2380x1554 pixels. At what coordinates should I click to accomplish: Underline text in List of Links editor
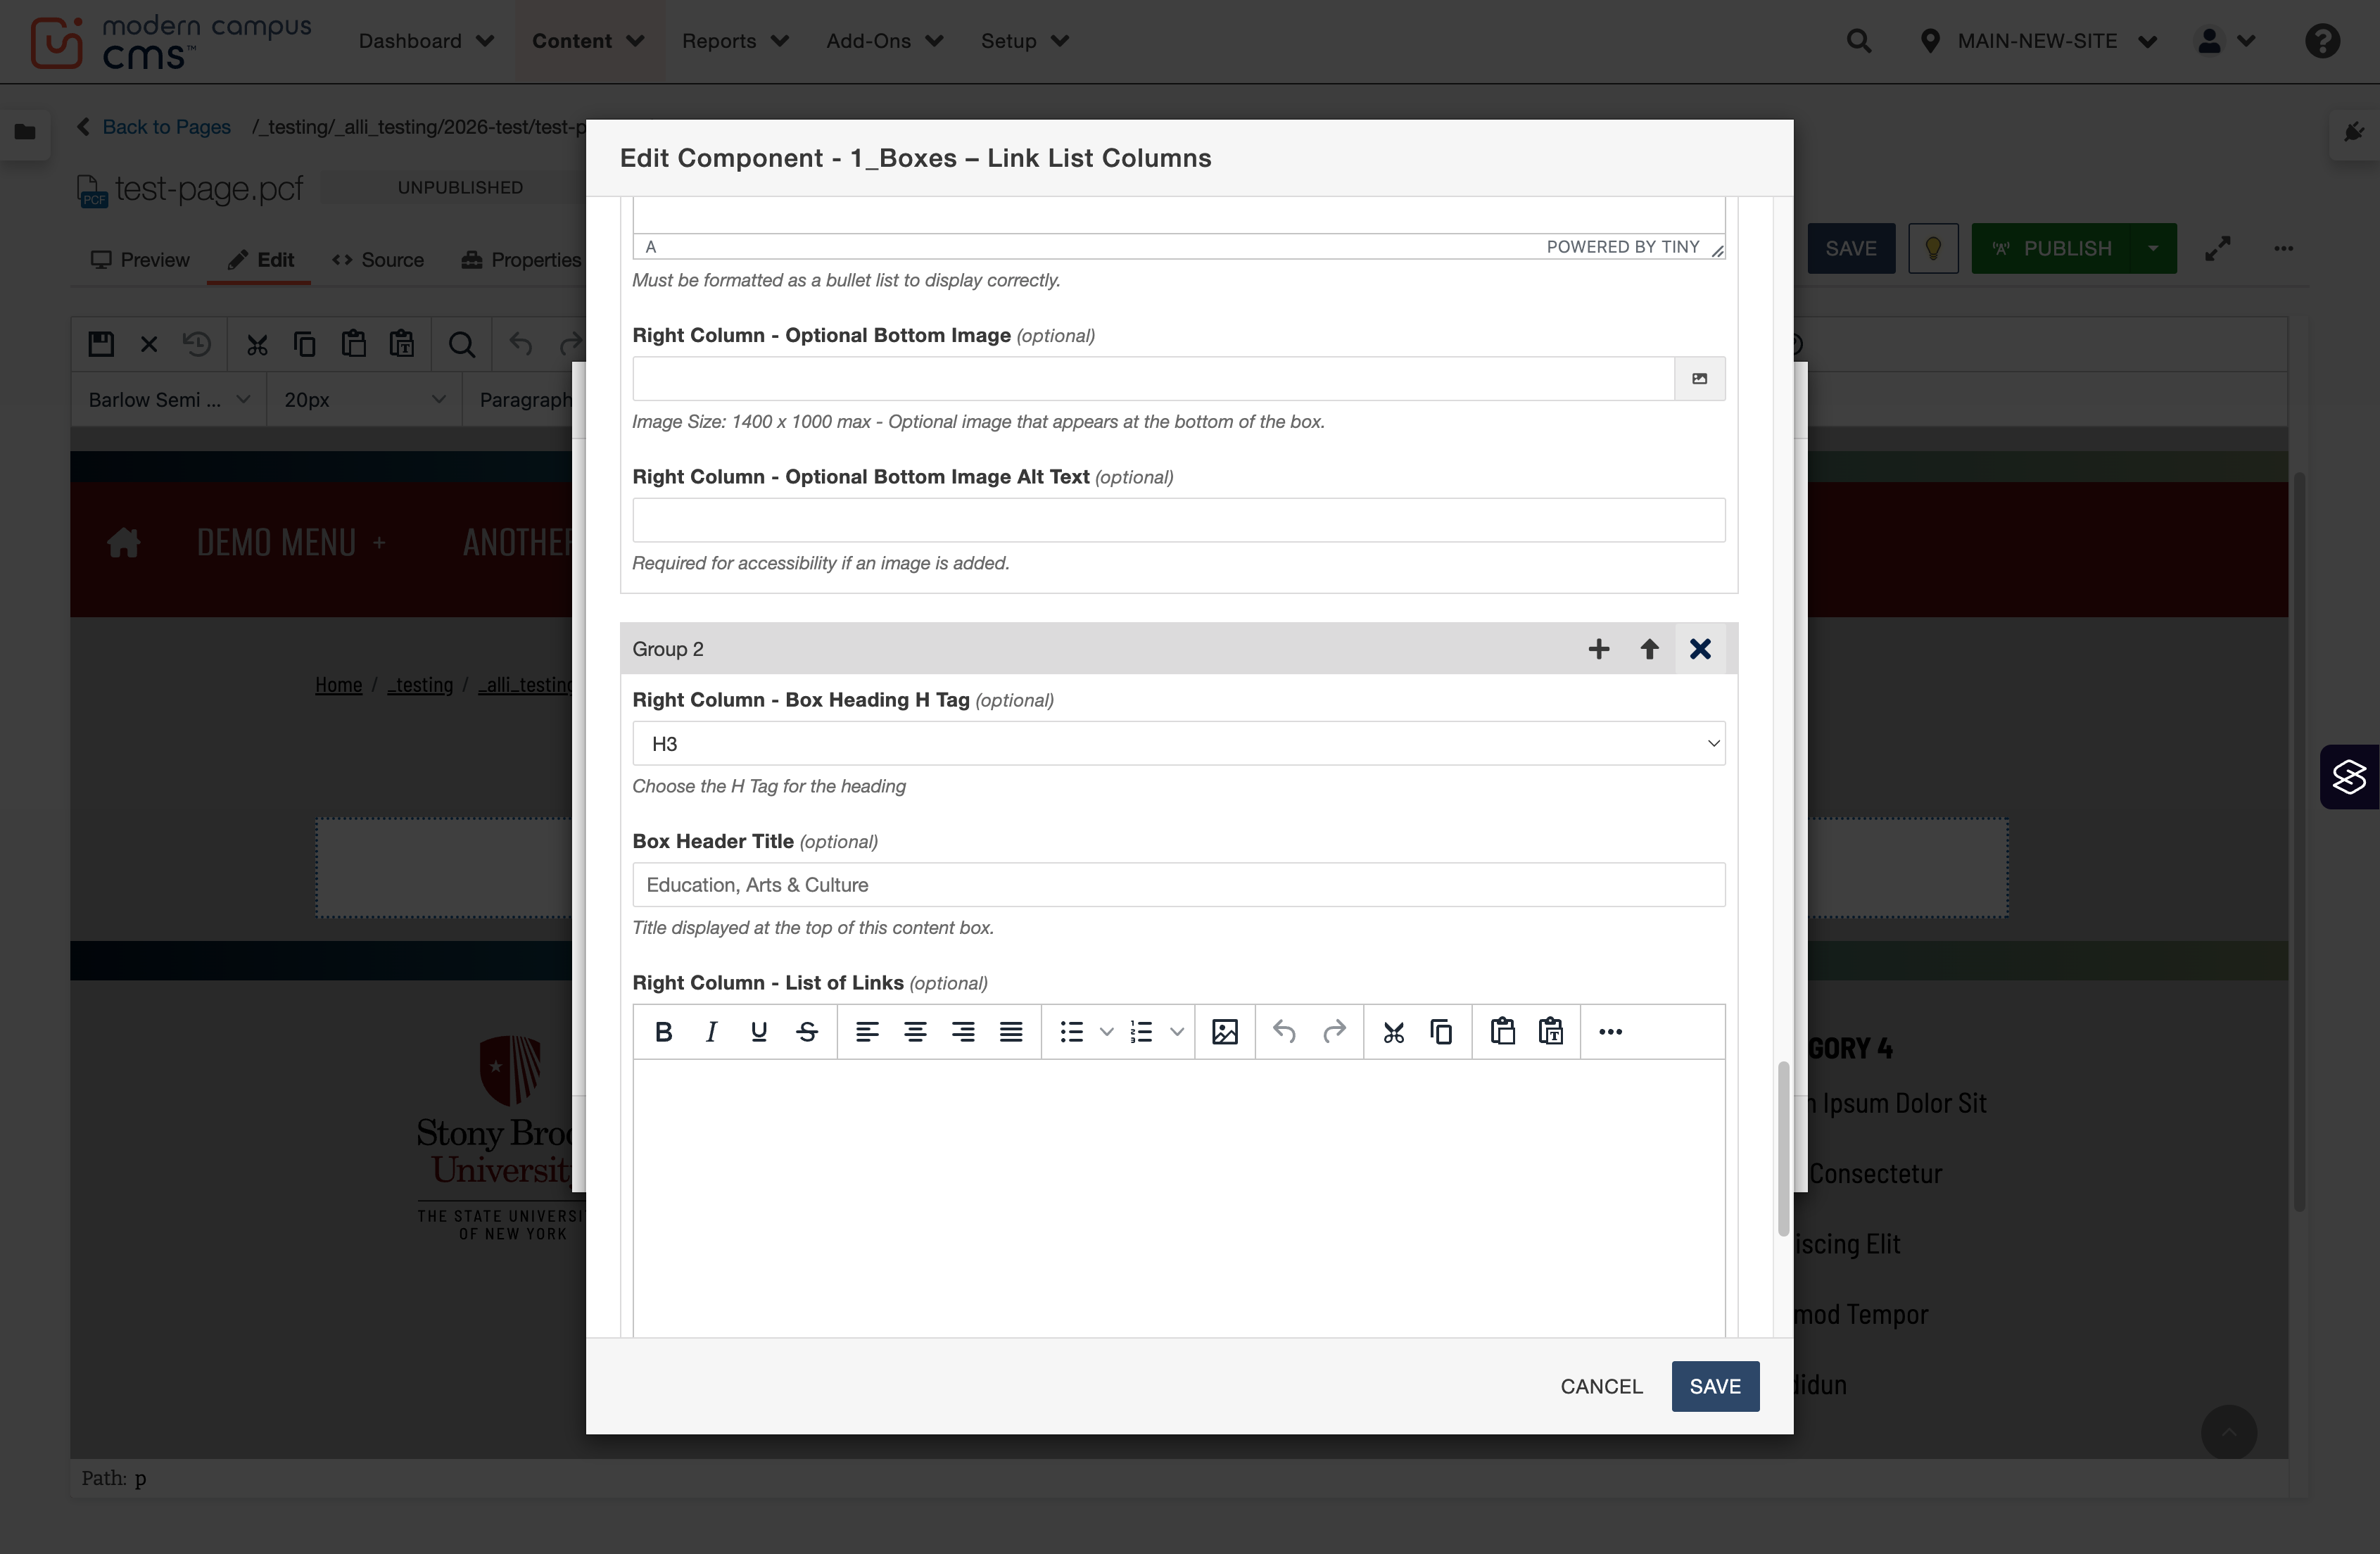pyautogui.click(x=759, y=1032)
